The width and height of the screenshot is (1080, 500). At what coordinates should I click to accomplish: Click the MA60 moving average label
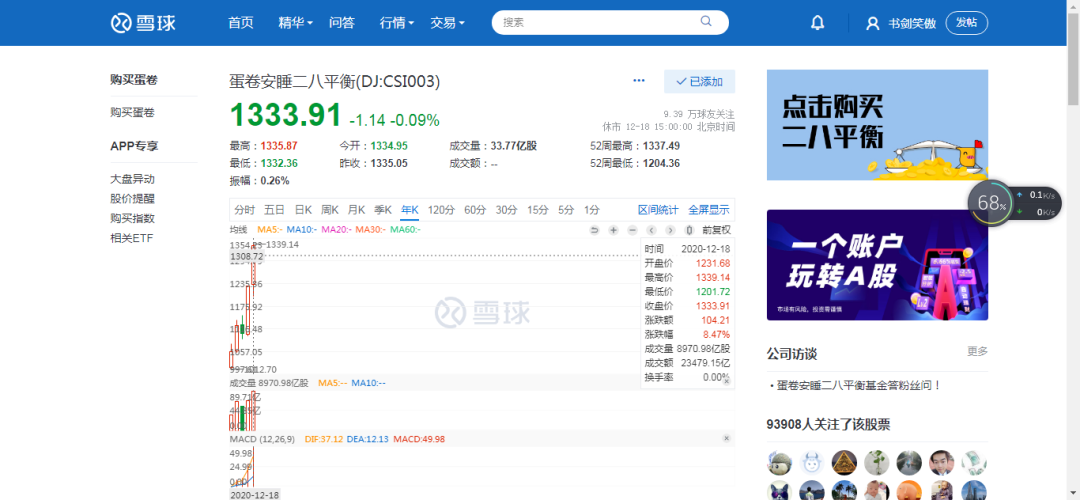pos(405,229)
